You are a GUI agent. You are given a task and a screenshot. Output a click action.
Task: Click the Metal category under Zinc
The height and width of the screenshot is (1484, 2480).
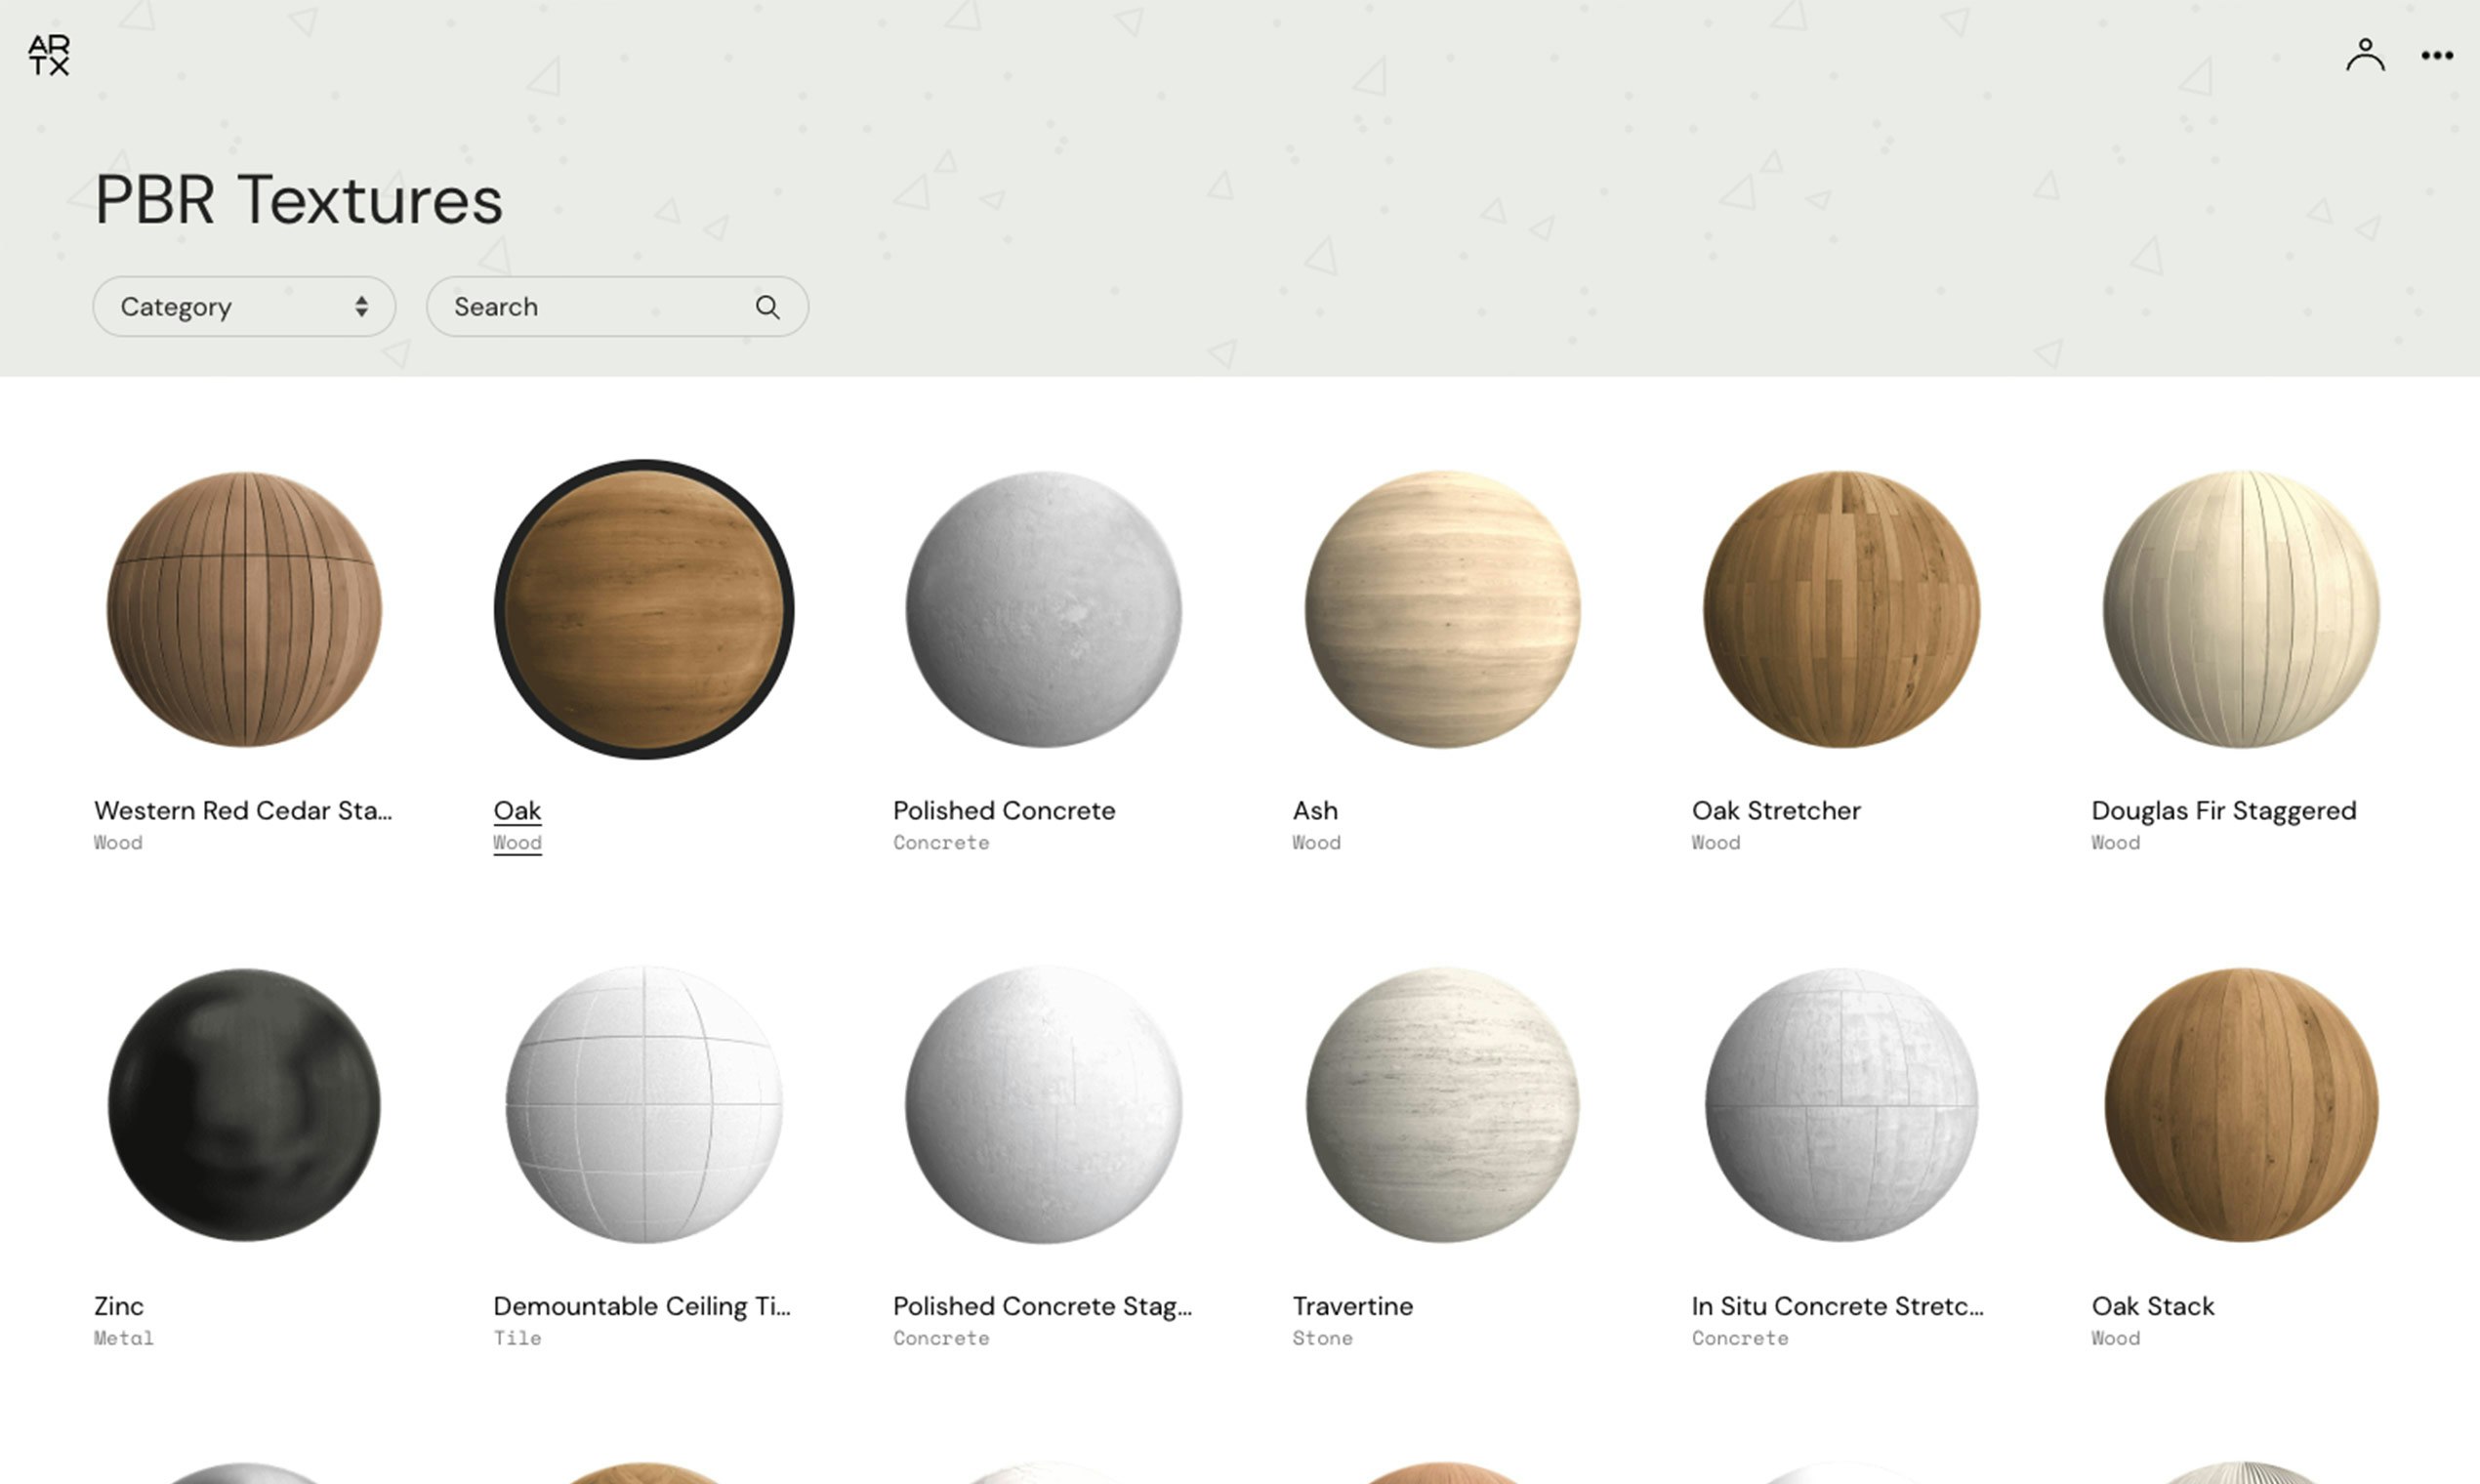point(124,1338)
